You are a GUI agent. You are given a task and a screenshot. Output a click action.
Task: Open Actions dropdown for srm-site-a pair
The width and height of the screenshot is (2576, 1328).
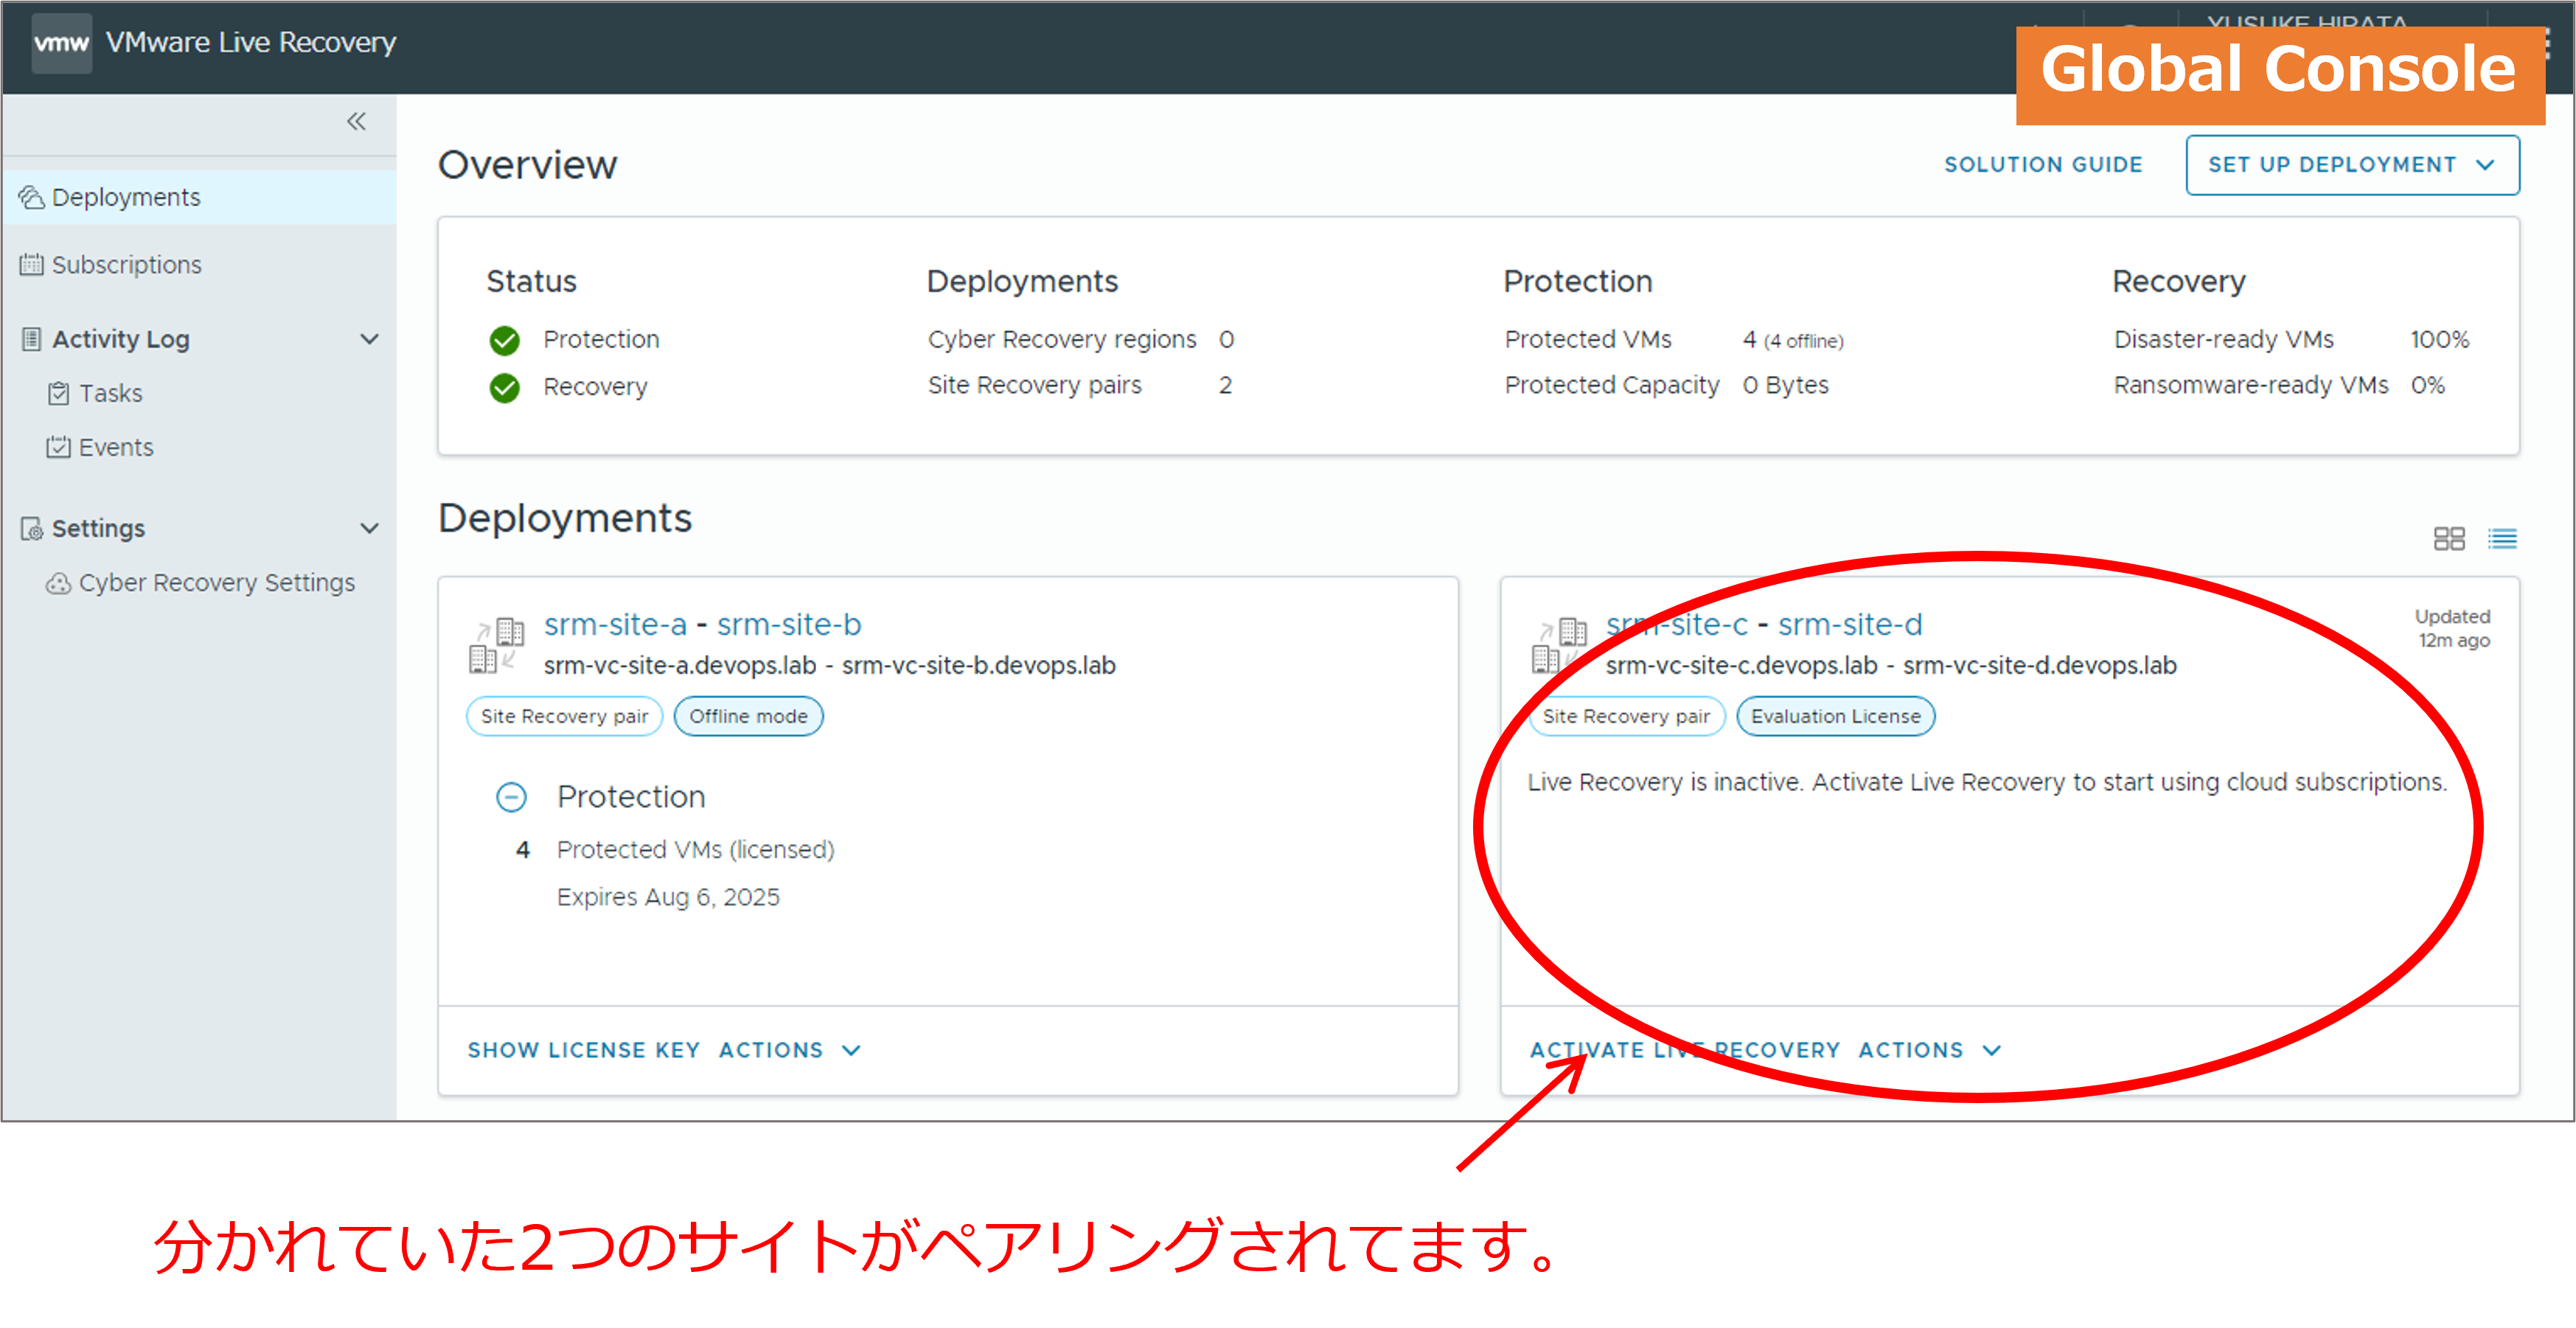click(790, 1050)
